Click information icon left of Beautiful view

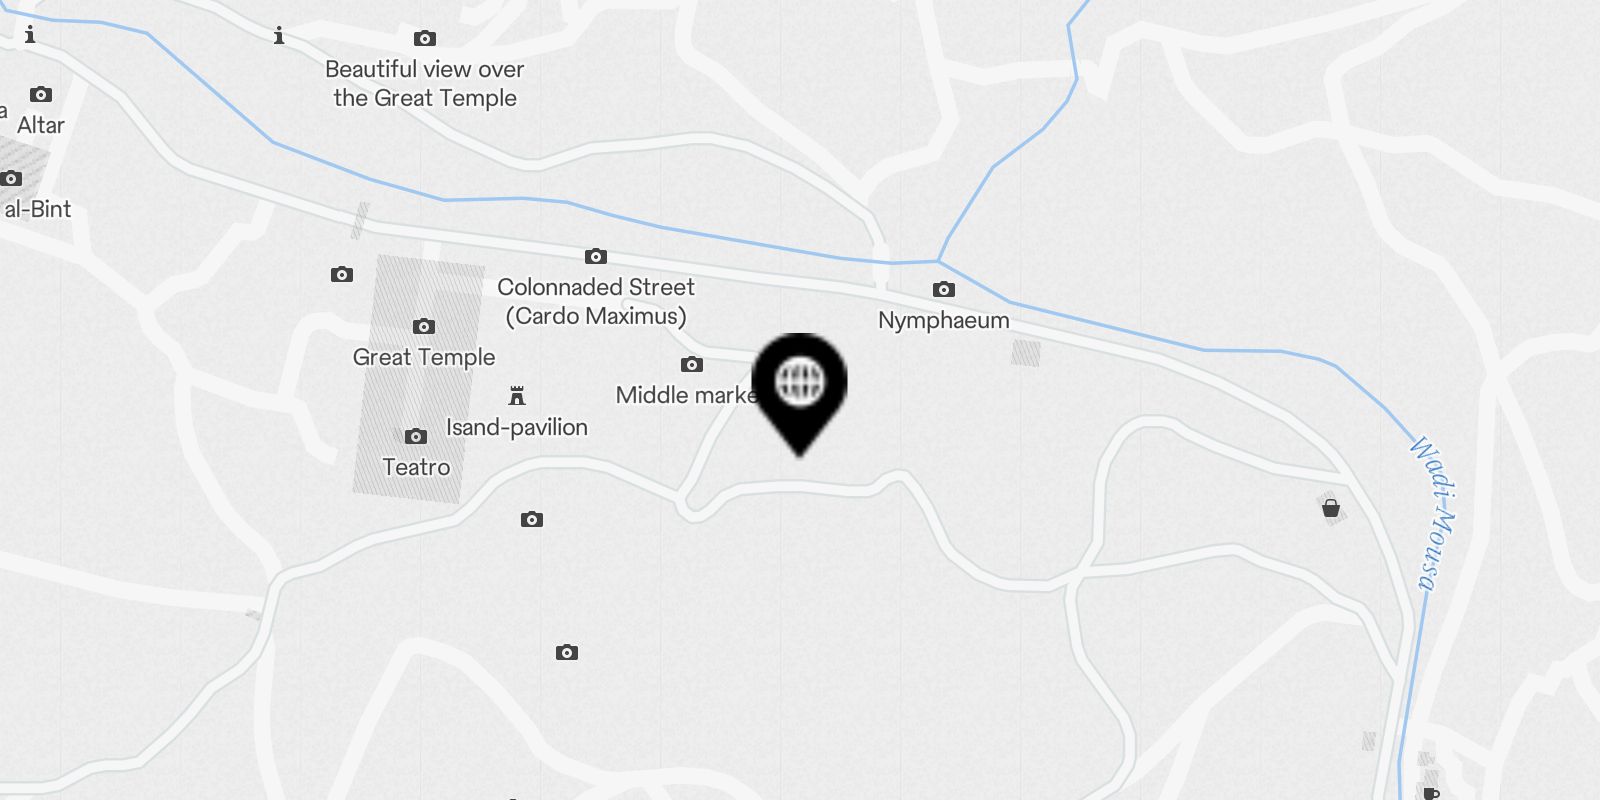[279, 36]
